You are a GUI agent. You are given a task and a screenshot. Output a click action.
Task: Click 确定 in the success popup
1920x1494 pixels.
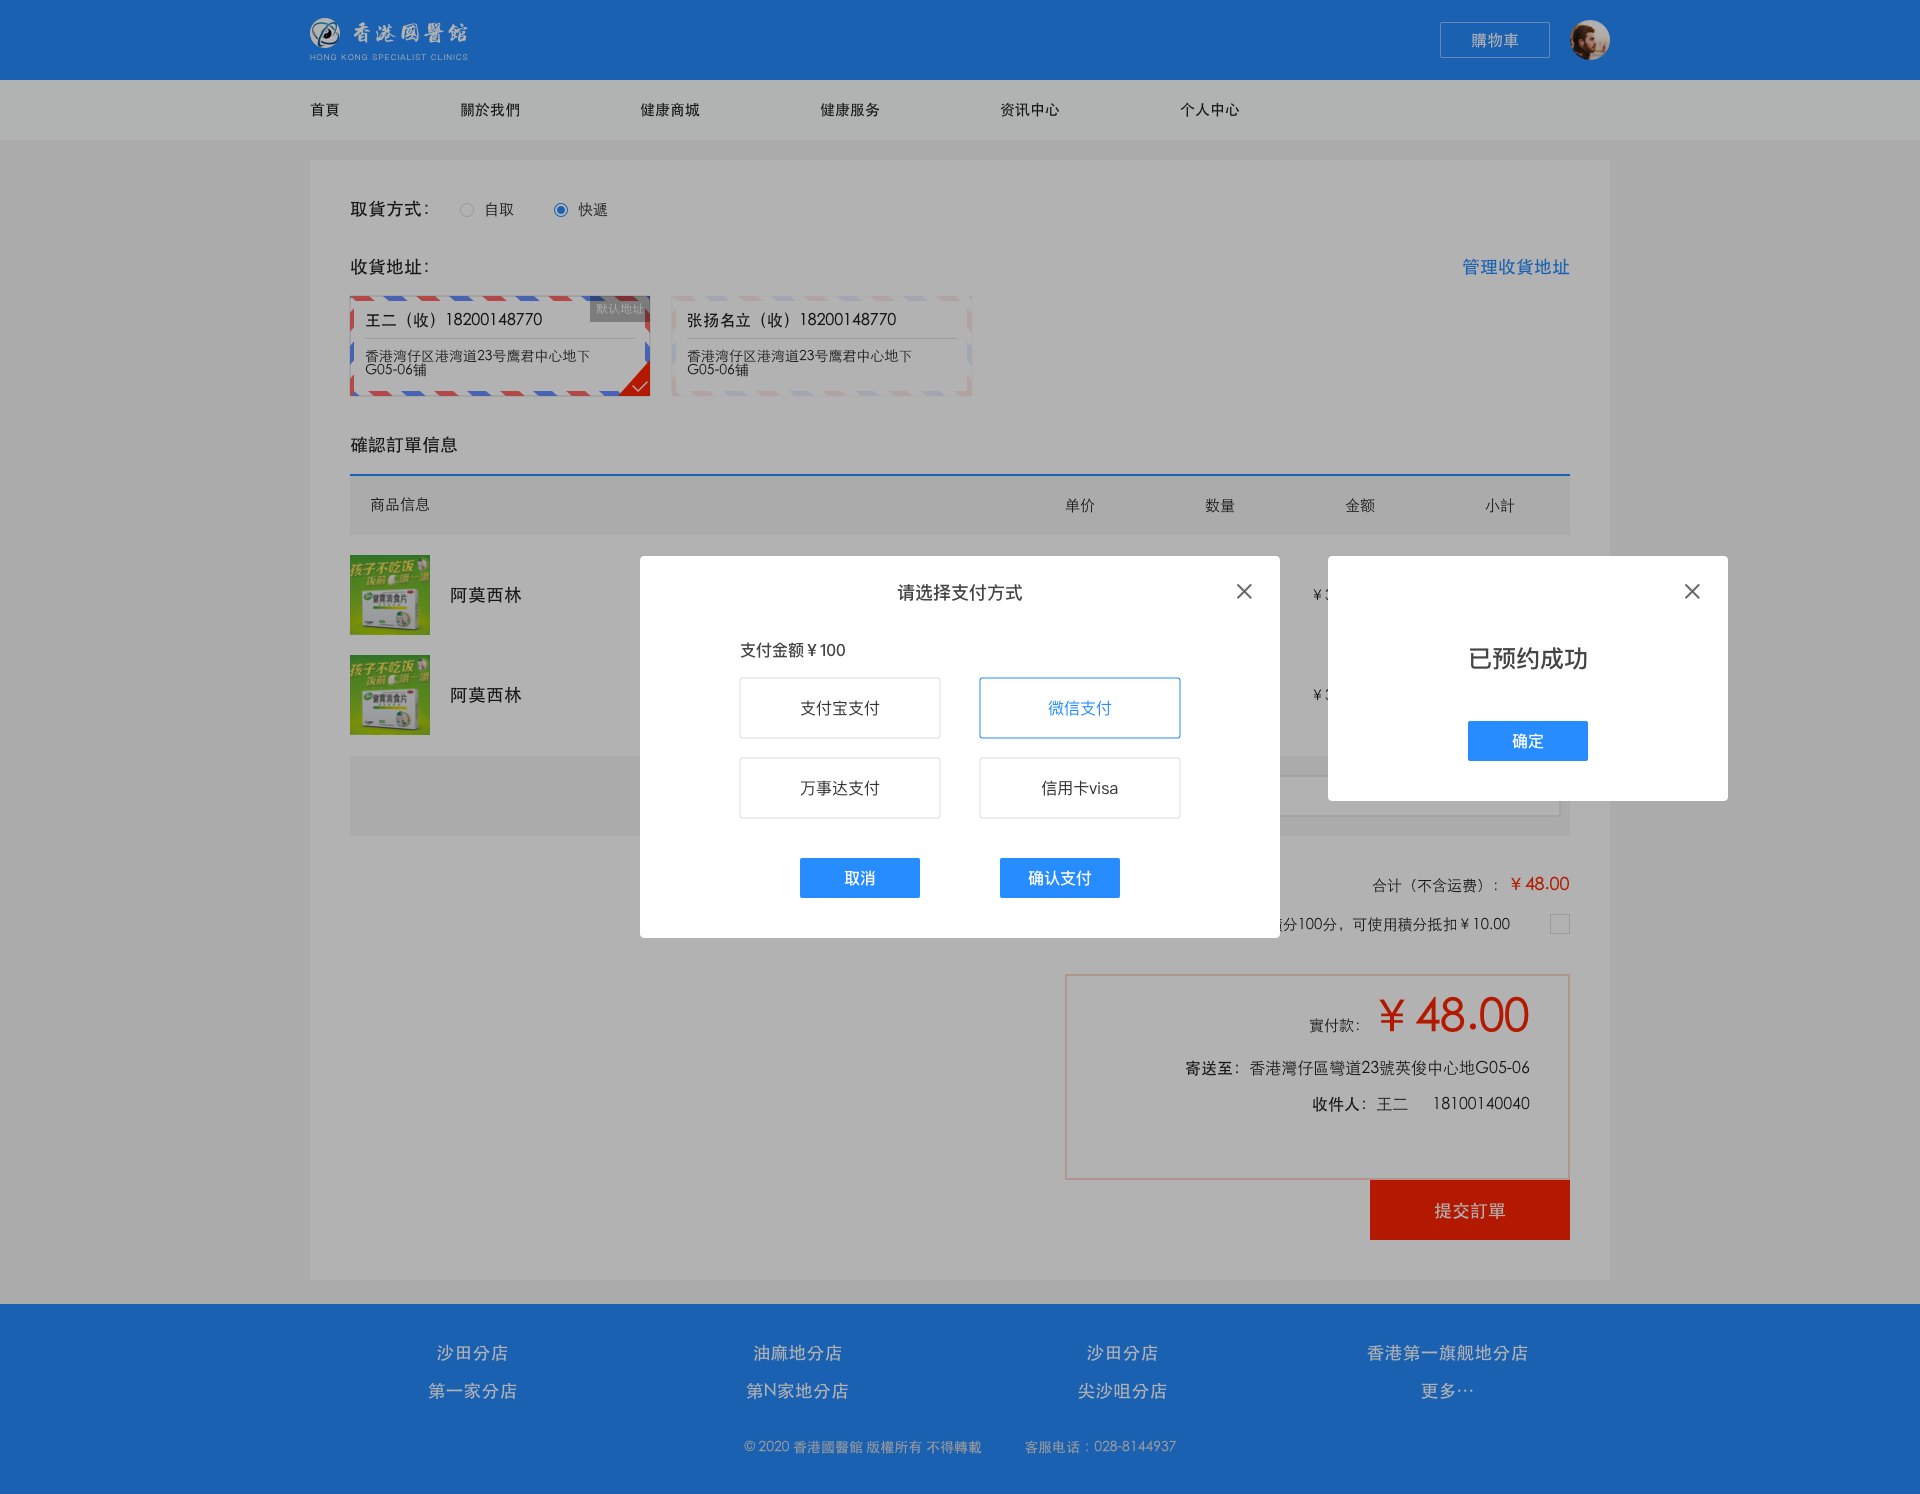pos(1528,741)
